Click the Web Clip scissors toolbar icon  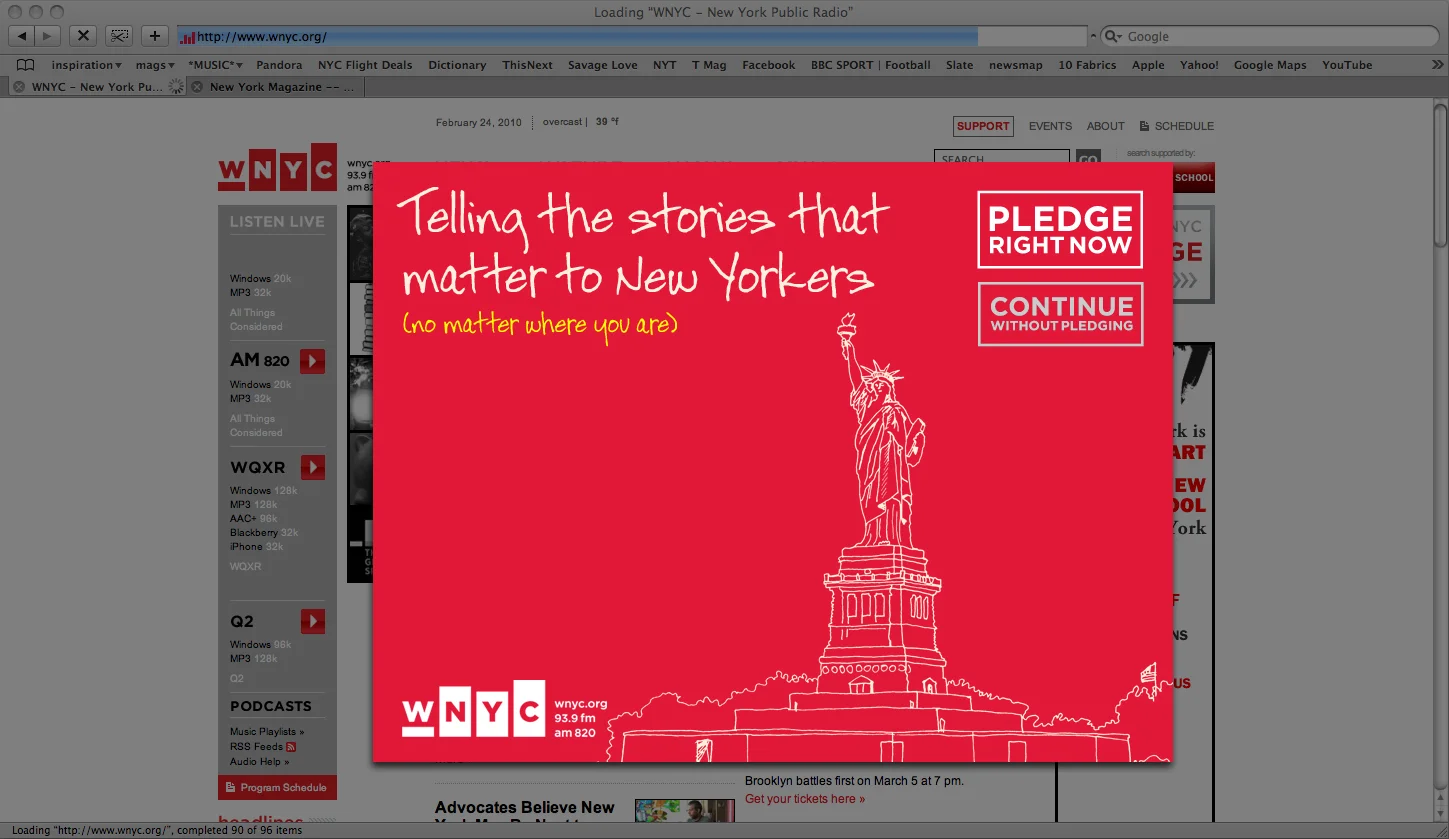coord(119,36)
